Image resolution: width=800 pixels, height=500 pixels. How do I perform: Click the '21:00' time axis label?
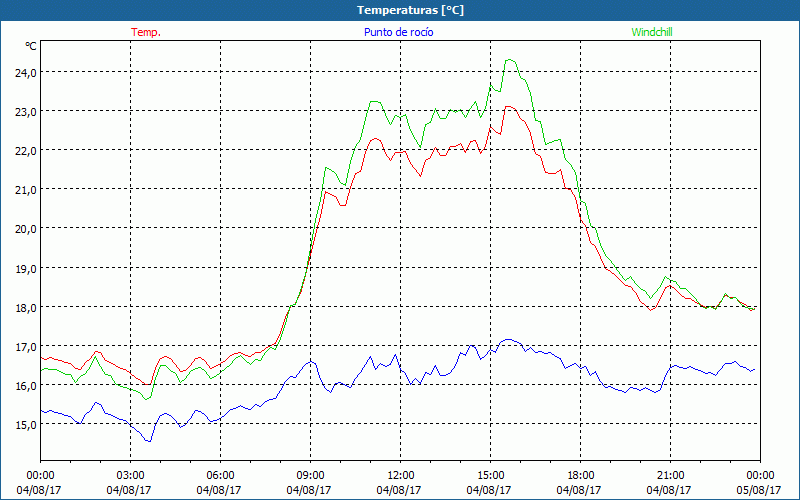(670, 476)
